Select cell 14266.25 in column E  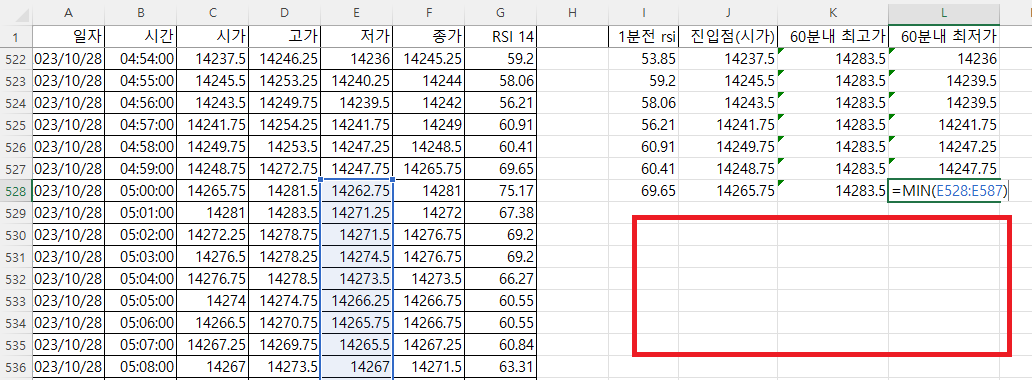point(357,300)
